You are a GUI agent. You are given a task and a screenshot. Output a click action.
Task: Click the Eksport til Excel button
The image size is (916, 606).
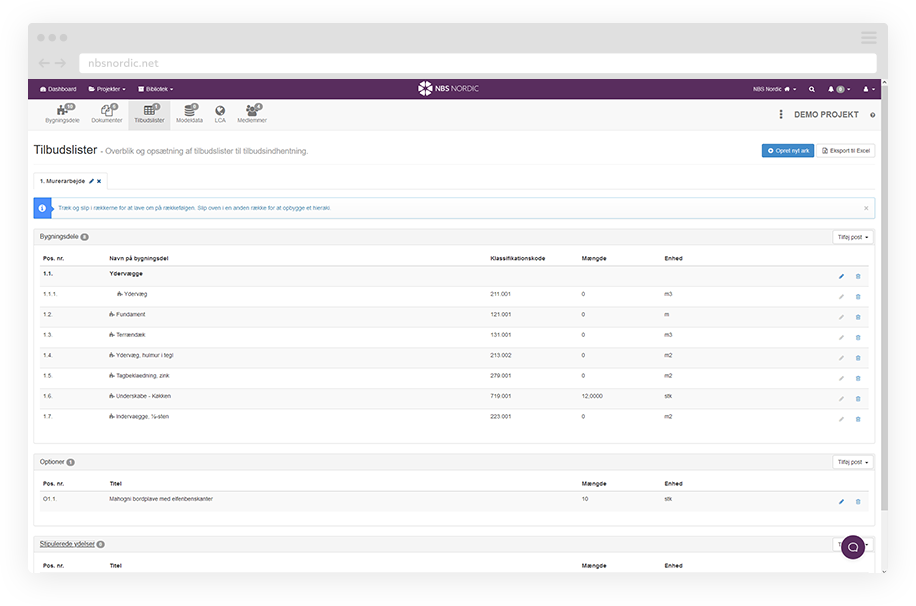846,150
